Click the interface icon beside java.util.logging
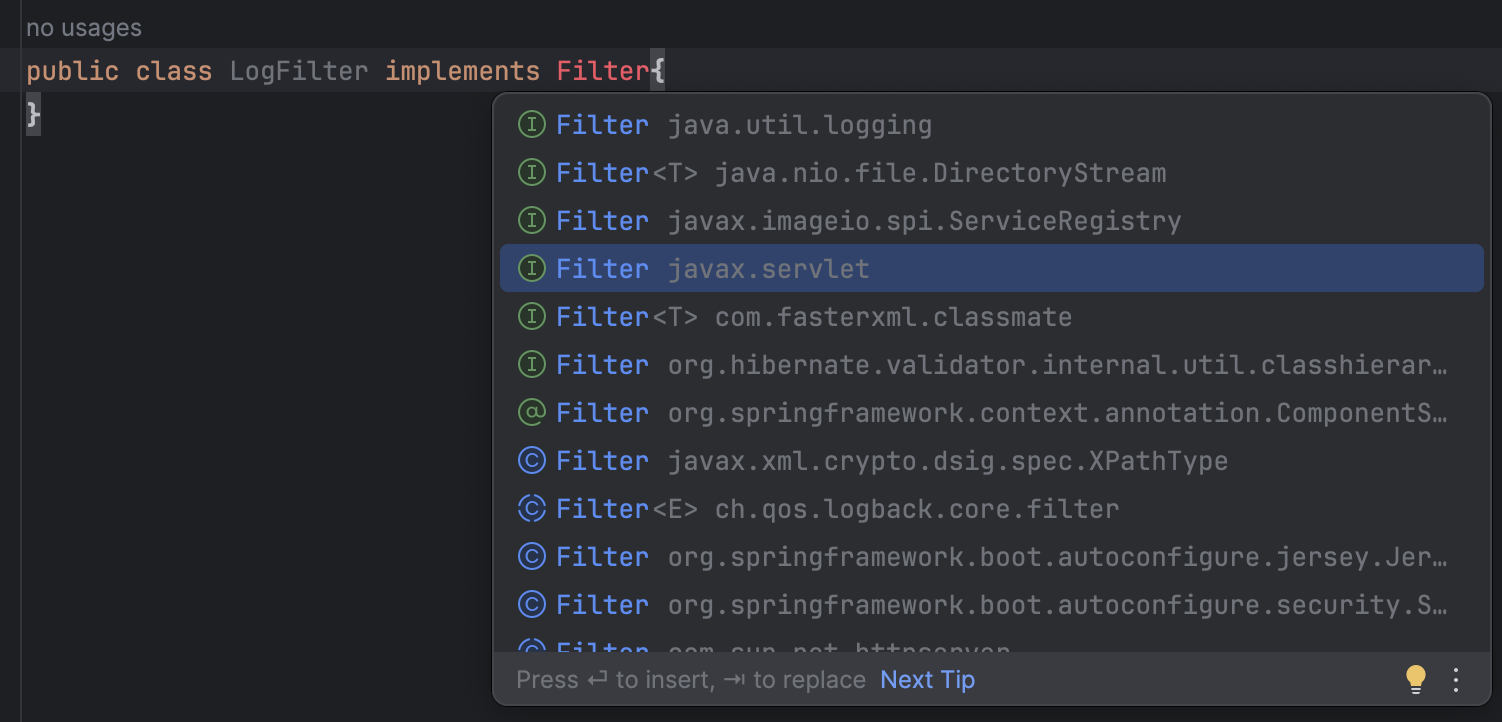Screen dimensions: 1502x722 point(531,125)
